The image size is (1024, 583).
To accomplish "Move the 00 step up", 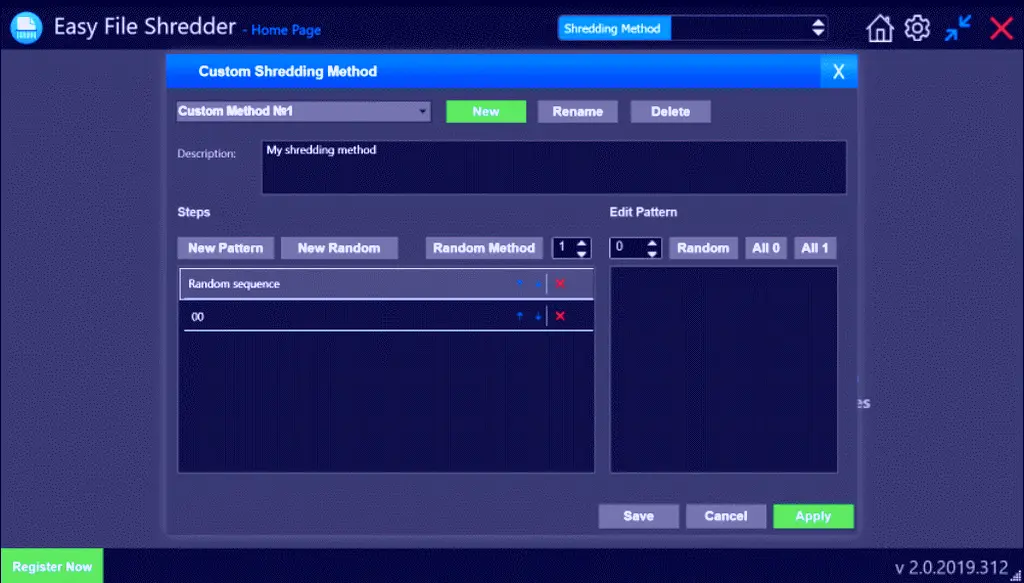I will [520, 317].
